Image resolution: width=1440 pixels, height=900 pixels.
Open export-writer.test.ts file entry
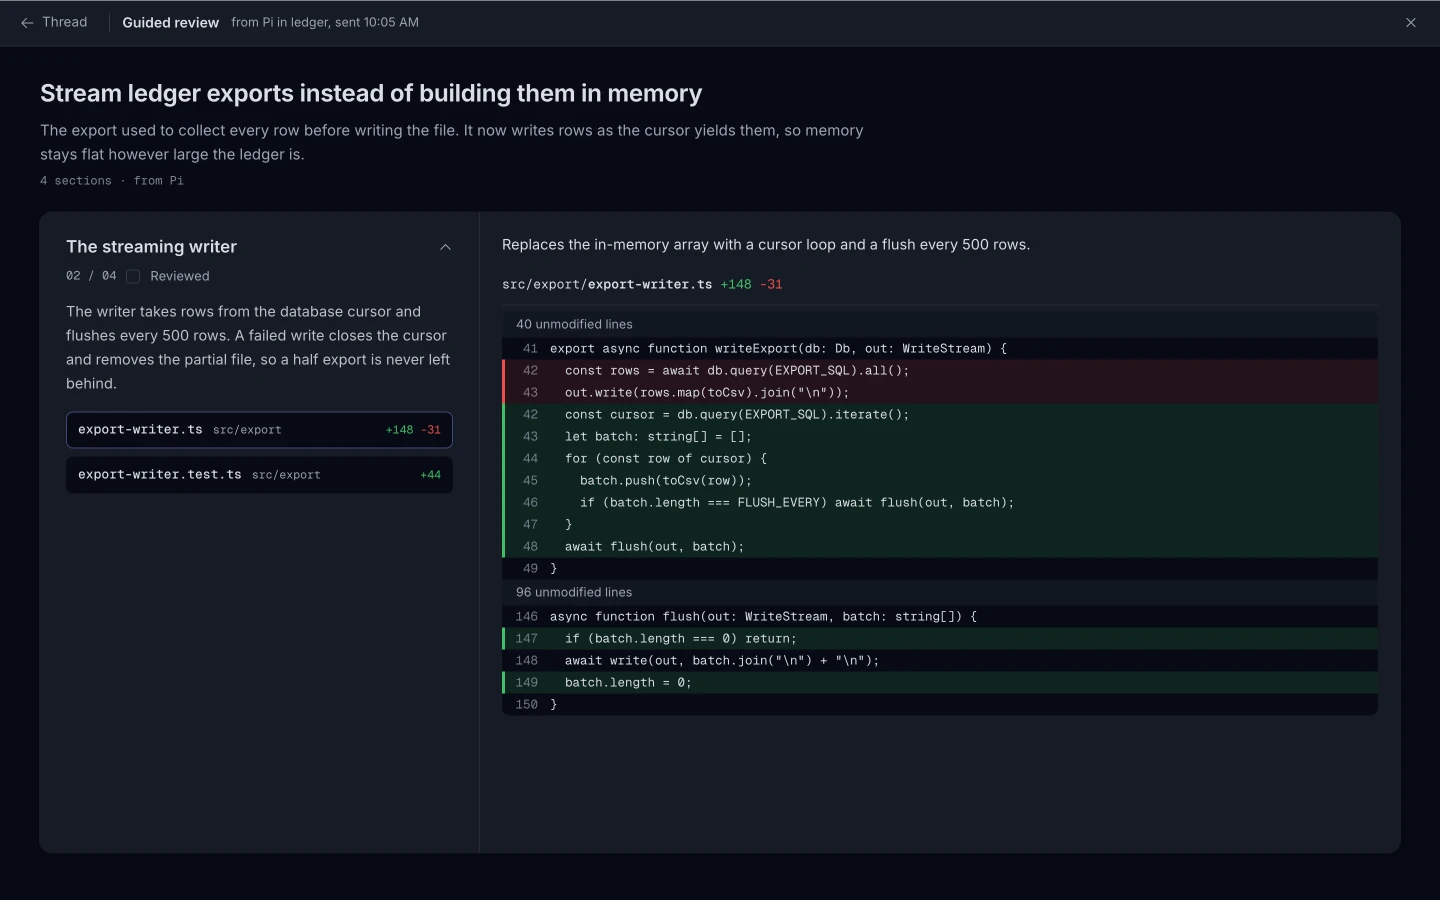click(259, 475)
